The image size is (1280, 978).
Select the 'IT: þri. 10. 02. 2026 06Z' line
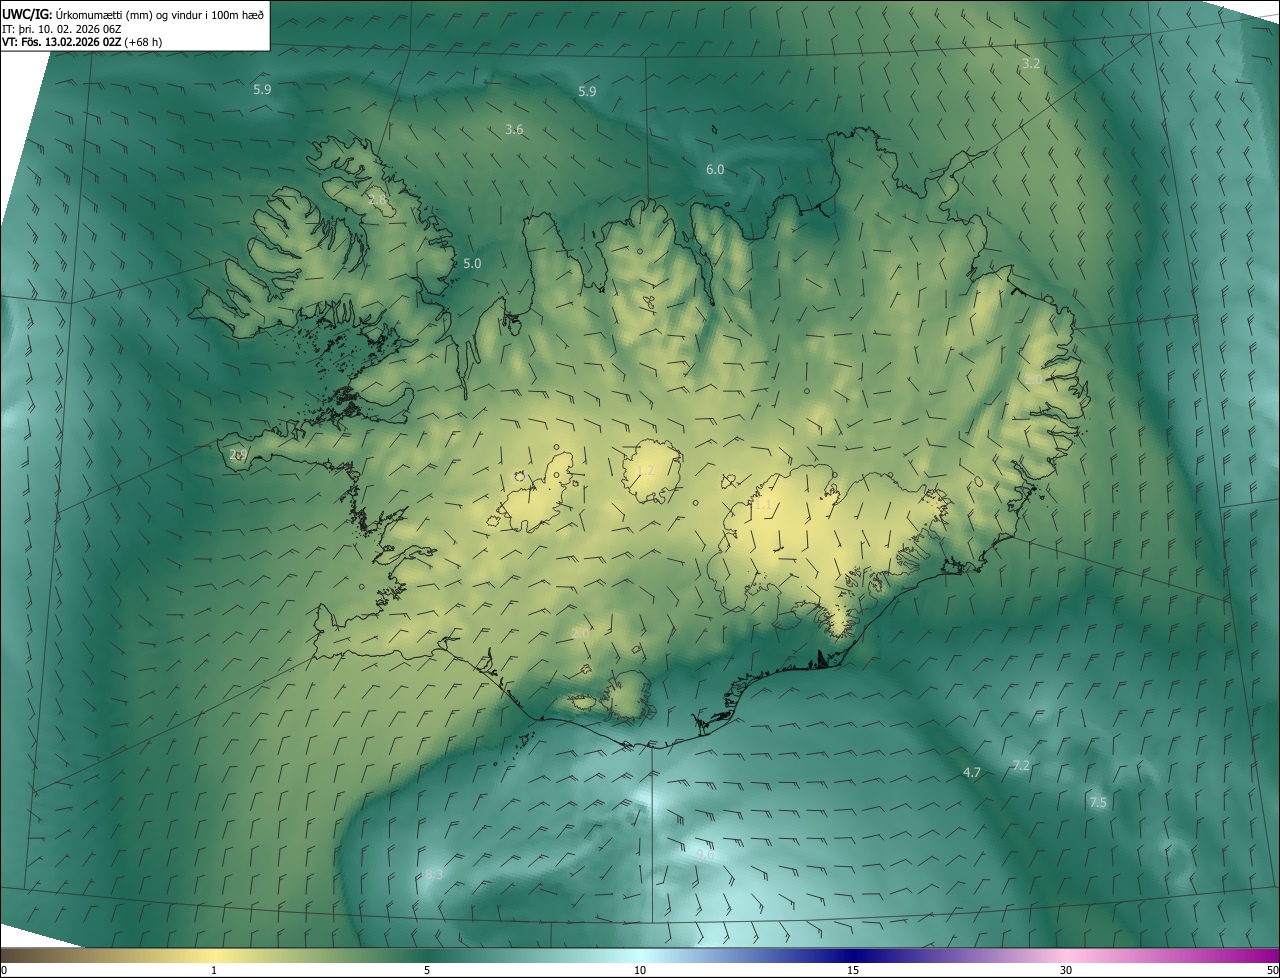64,29
